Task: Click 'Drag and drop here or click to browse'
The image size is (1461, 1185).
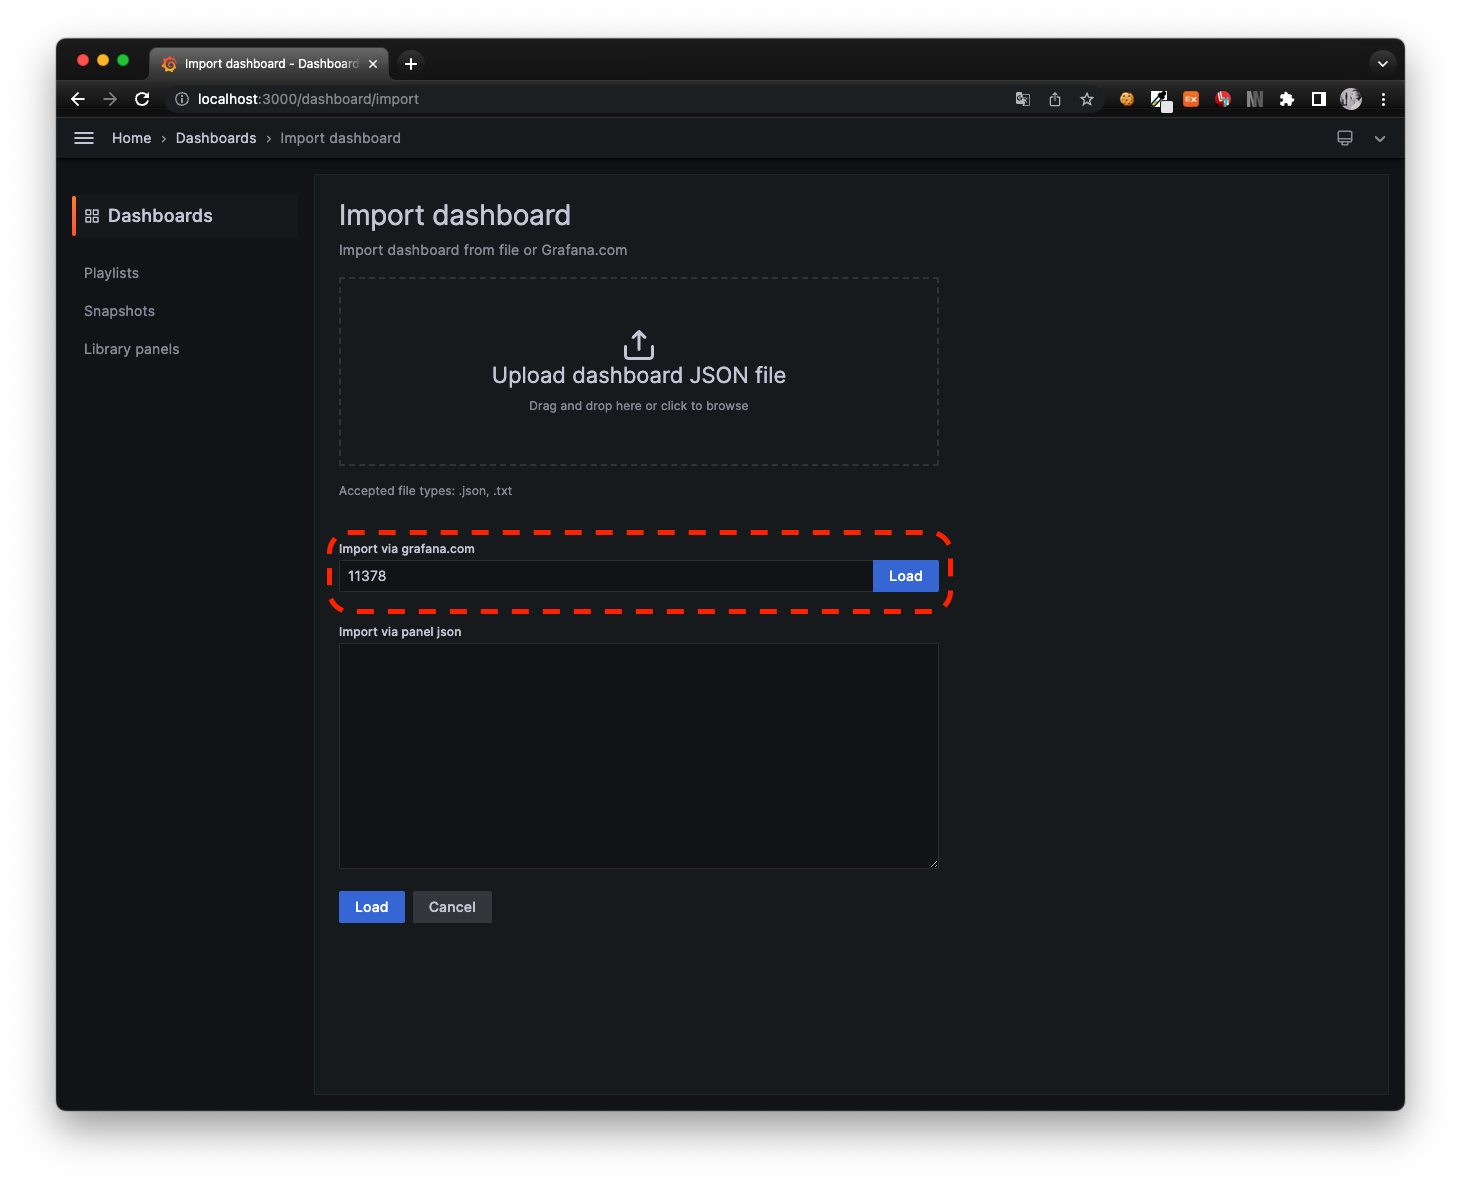Action: click(x=639, y=406)
